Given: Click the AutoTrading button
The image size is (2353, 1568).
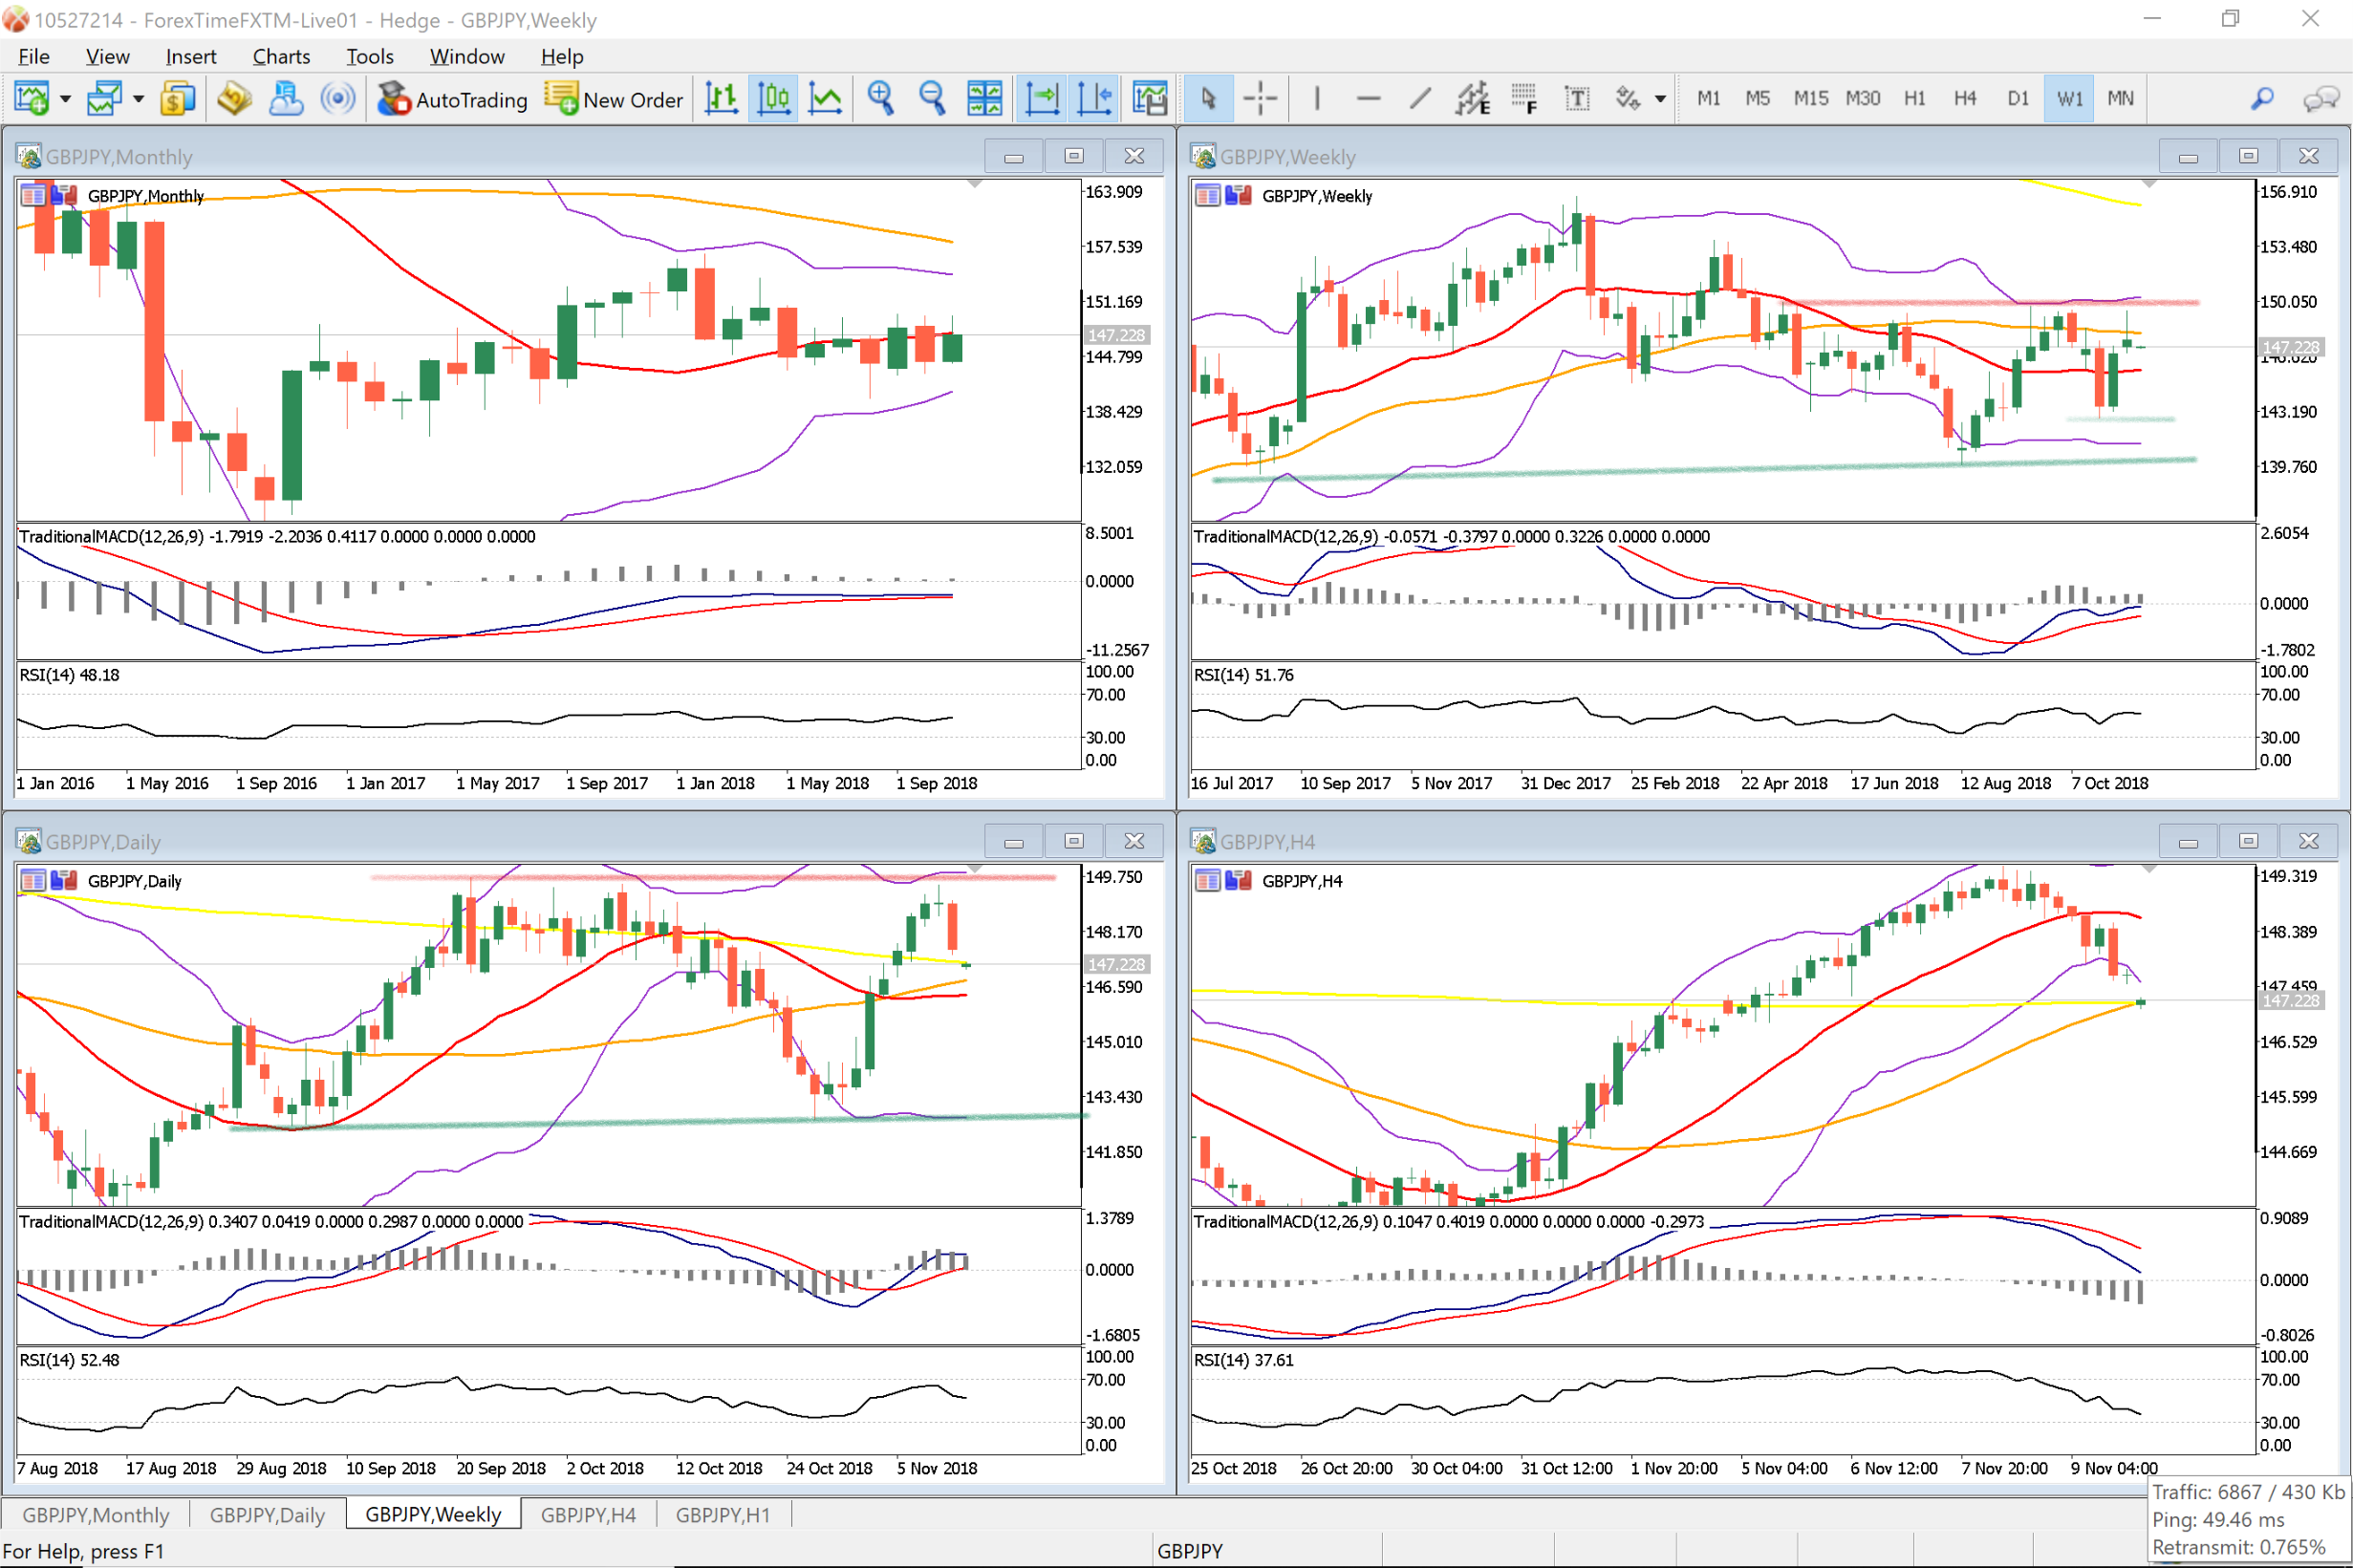Looking at the screenshot, I should tap(452, 98).
